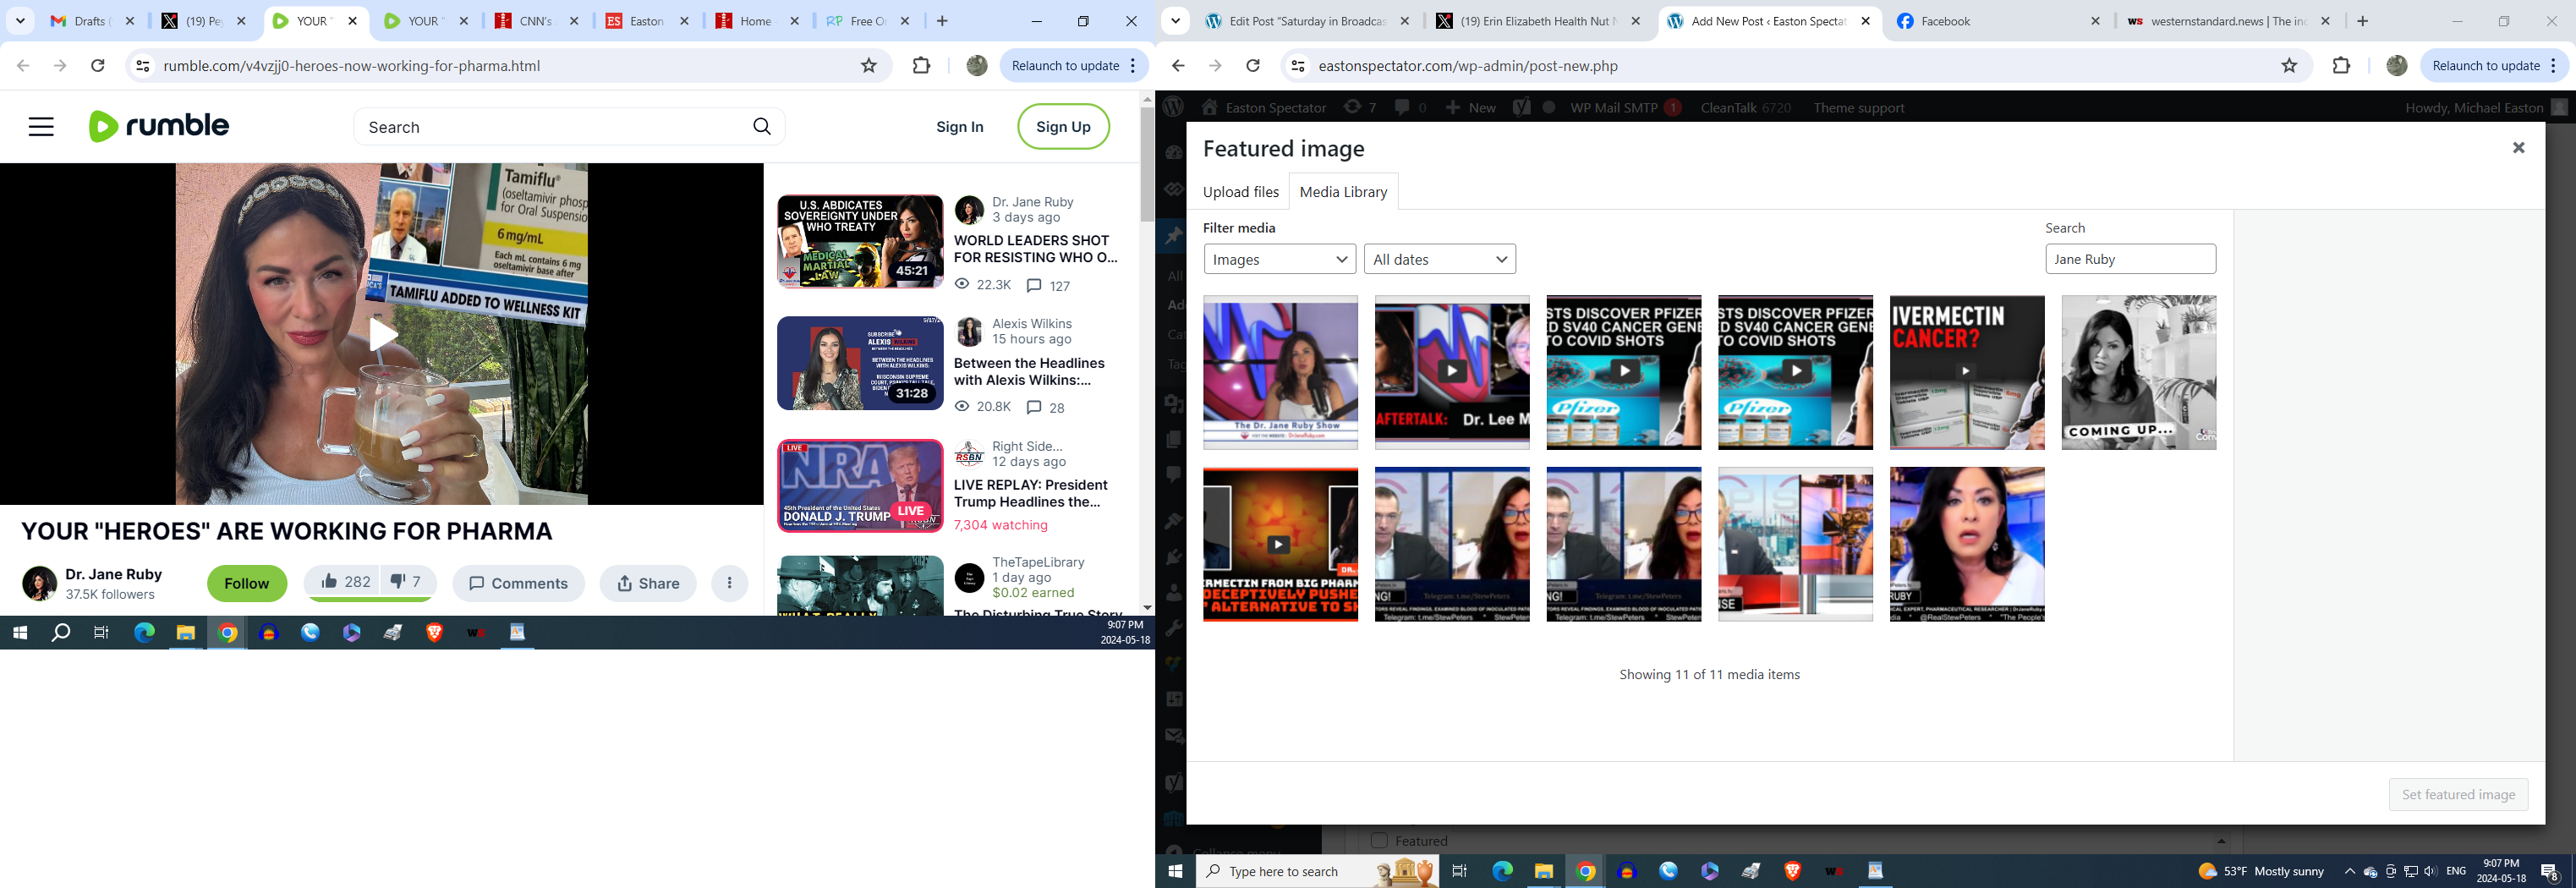This screenshot has height=888, width=2576.
Task: Open the tab search dropdown in right browser
Action: coord(1176,21)
